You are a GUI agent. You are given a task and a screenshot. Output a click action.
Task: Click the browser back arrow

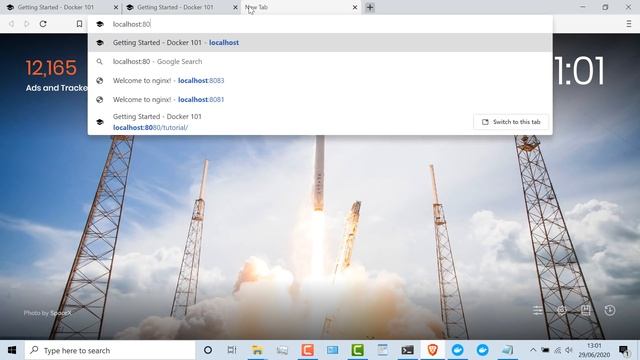point(11,24)
